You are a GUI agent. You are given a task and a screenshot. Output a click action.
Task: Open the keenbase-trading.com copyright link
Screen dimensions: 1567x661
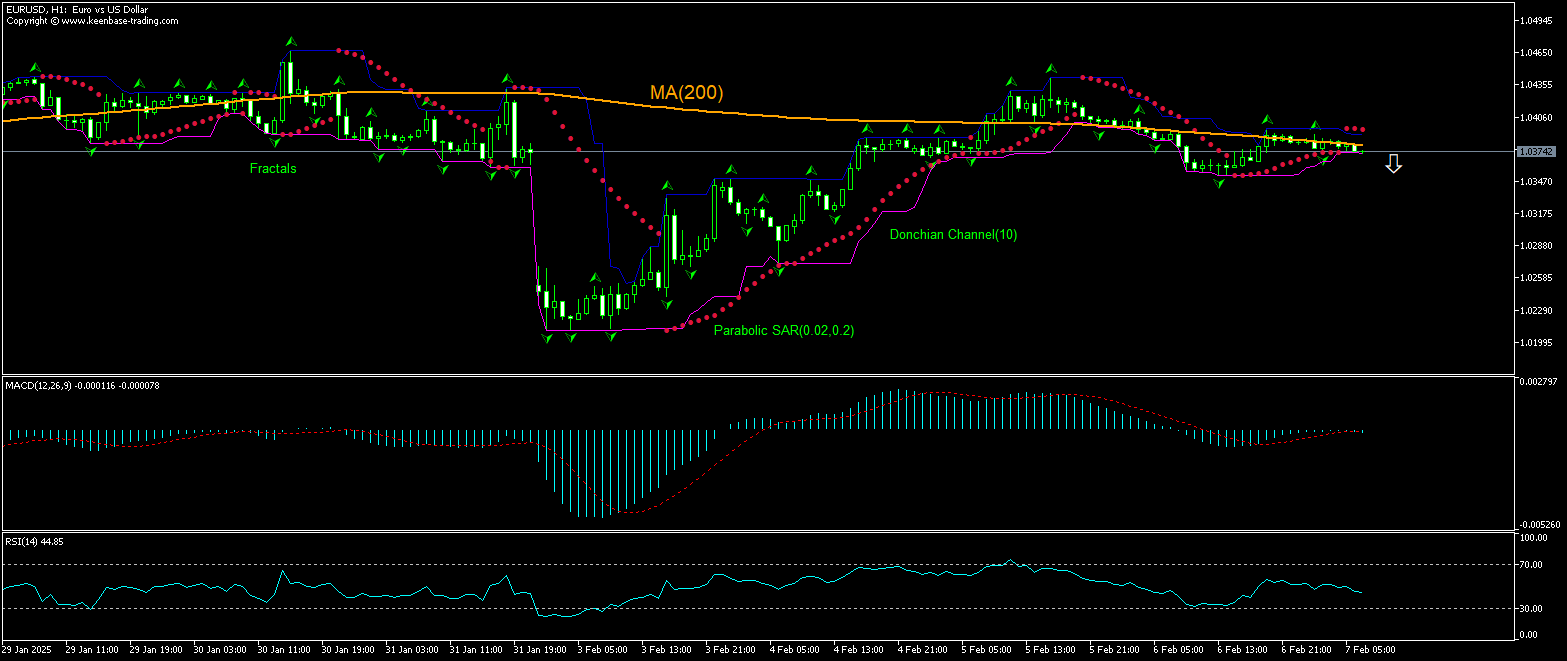[92, 21]
